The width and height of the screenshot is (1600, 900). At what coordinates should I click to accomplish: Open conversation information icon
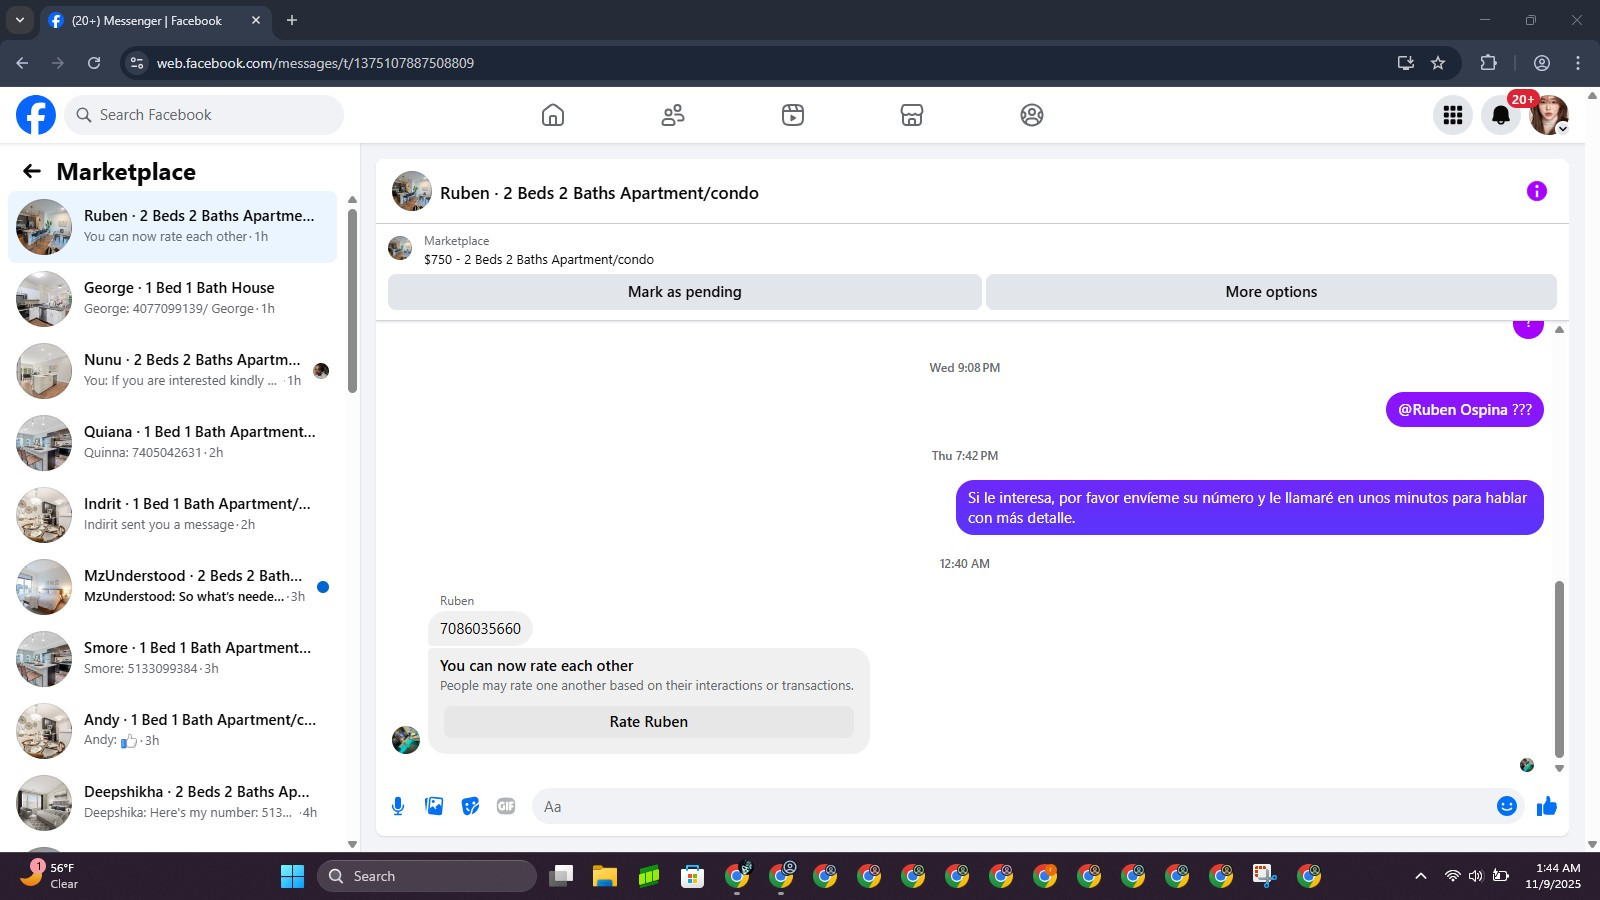pyautogui.click(x=1537, y=191)
